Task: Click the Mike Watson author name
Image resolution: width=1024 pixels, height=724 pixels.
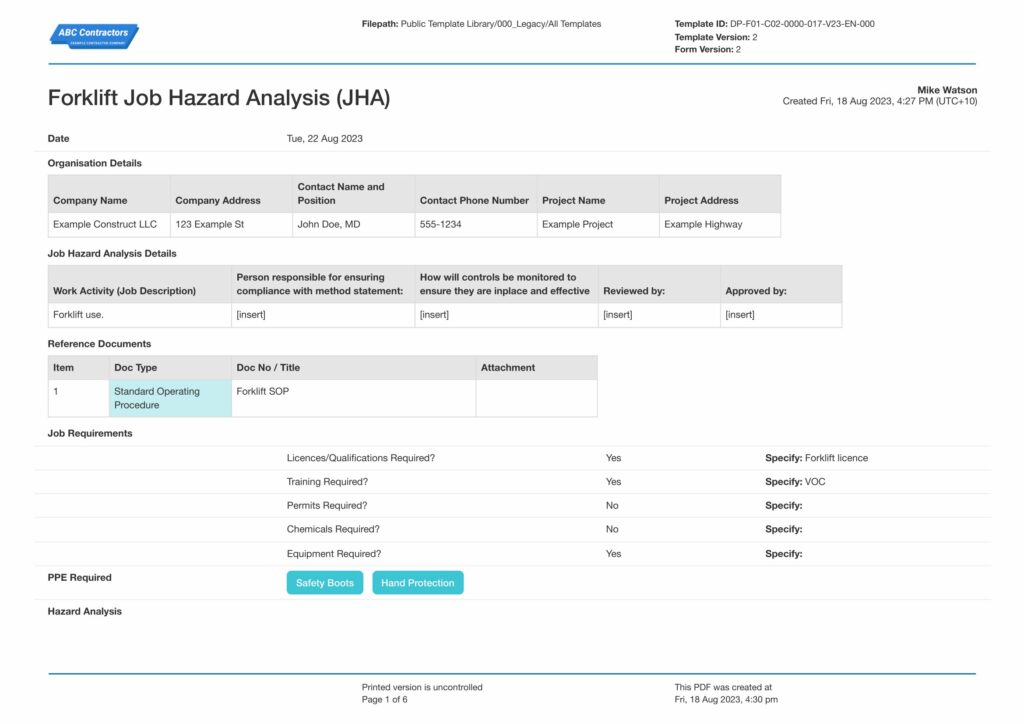Action: coord(947,90)
